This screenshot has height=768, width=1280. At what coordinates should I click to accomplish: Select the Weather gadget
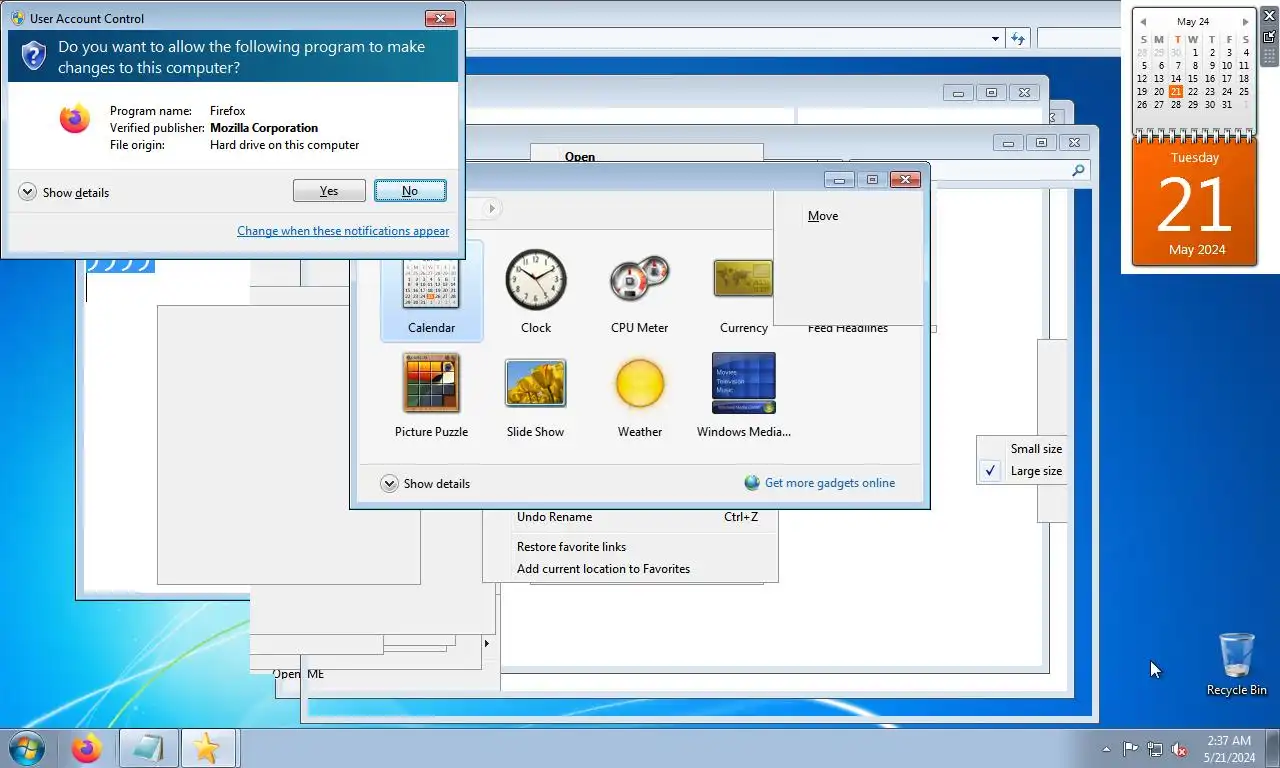tap(640, 395)
